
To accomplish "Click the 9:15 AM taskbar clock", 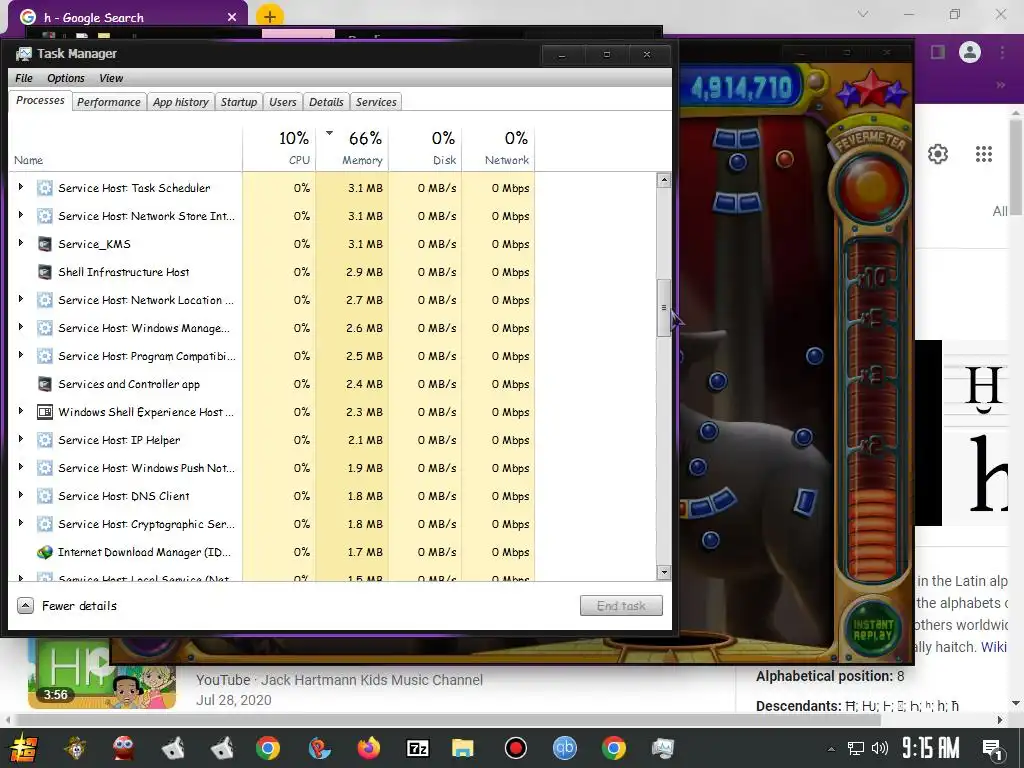I will tap(931, 748).
